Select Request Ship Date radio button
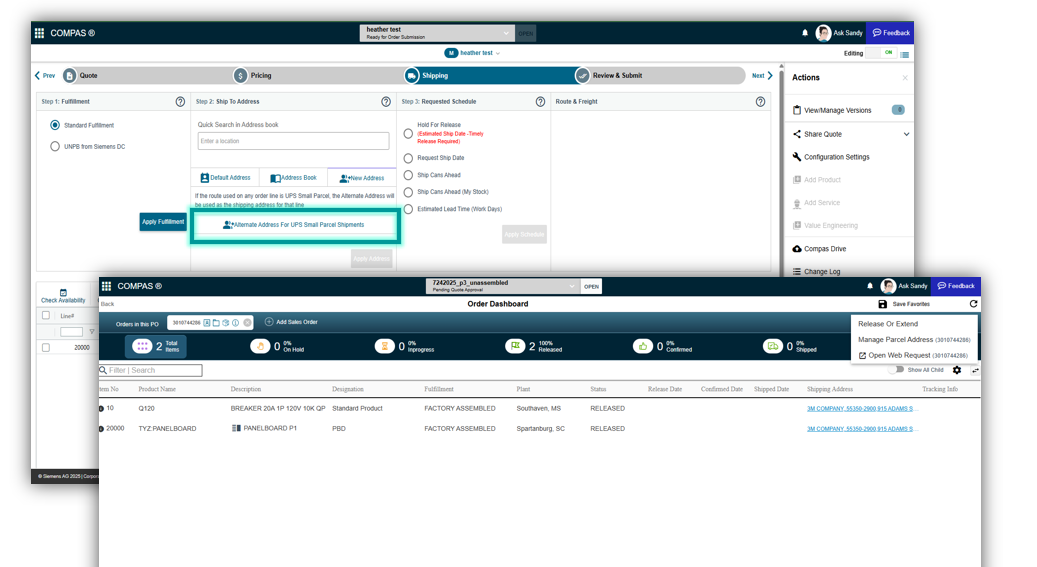 pyautogui.click(x=408, y=158)
